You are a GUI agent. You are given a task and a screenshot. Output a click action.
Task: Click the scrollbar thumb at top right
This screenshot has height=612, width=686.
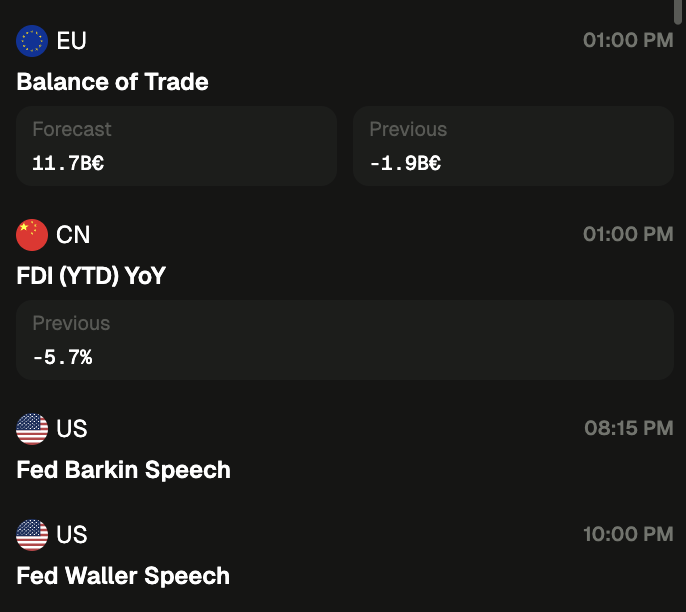pyautogui.click(x=680, y=8)
